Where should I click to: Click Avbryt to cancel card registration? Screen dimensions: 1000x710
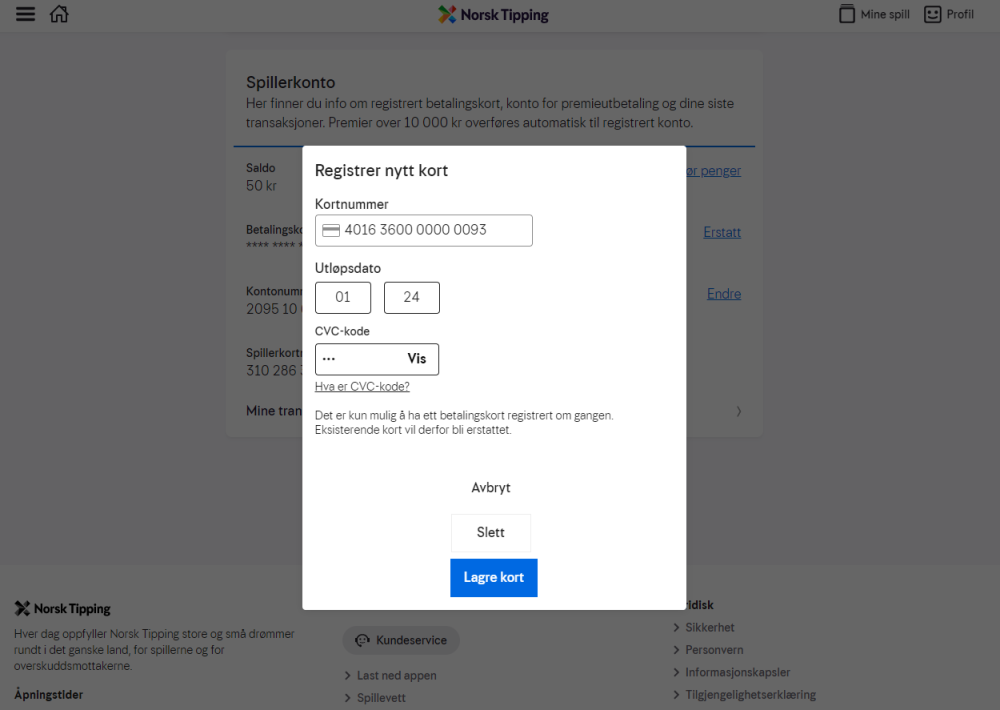pos(491,488)
